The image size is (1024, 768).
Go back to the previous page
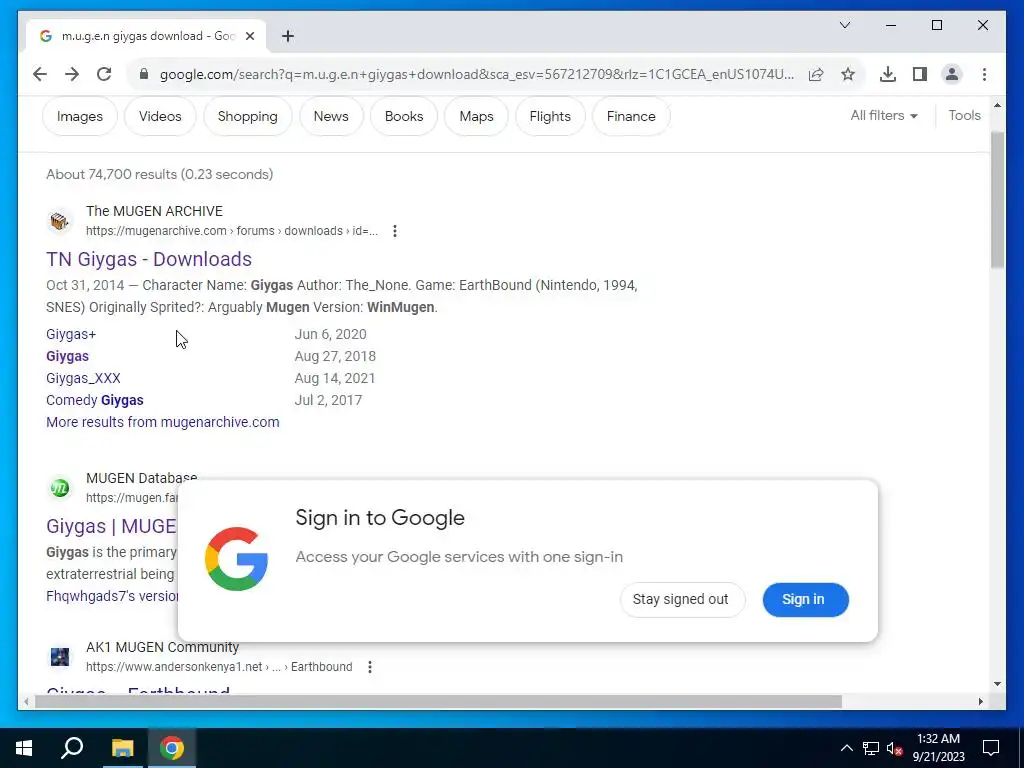coord(40,74)
